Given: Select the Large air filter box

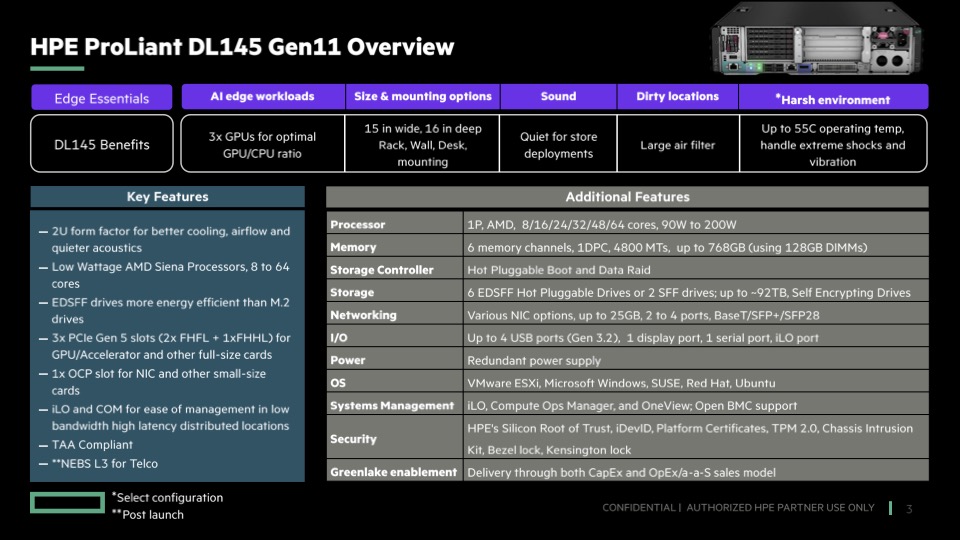Looking at the screenshot, I should [677, 145].
